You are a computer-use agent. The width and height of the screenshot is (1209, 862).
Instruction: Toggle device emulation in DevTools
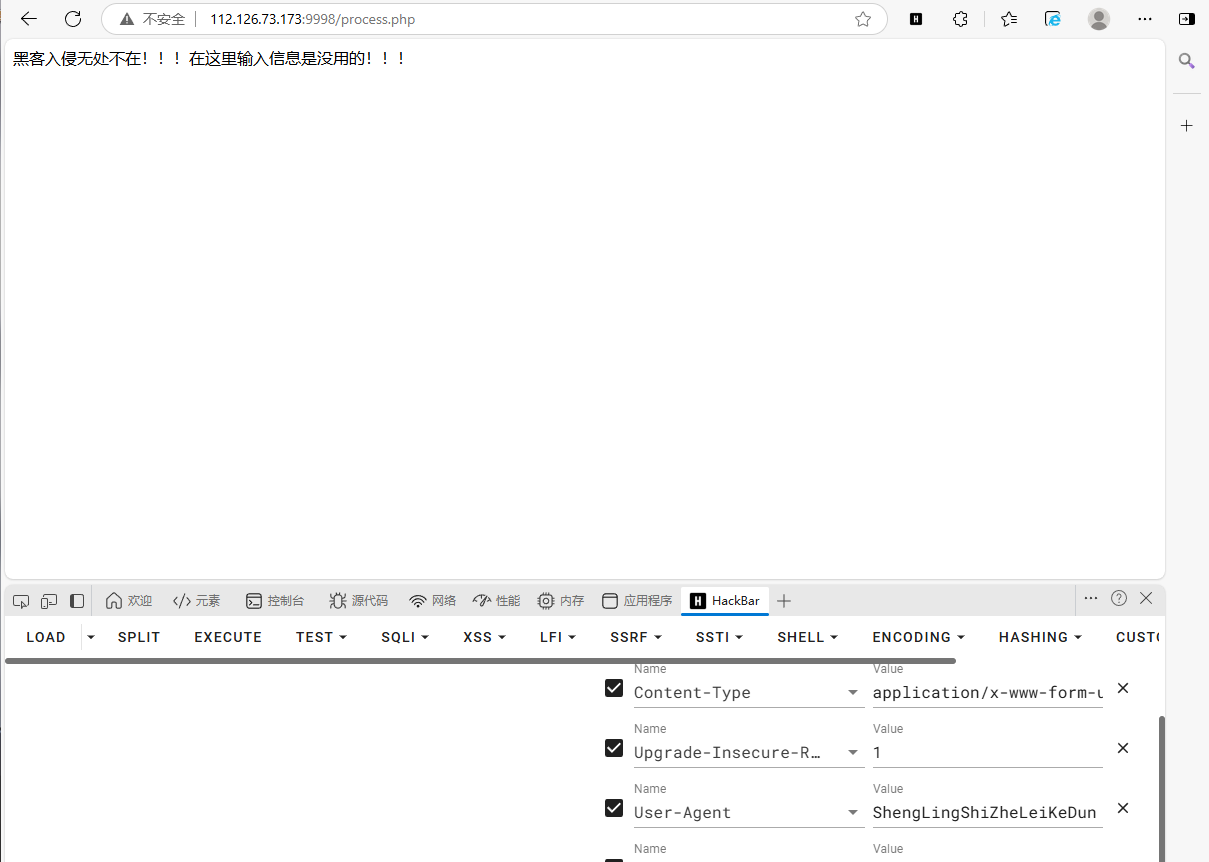[49, 601]
